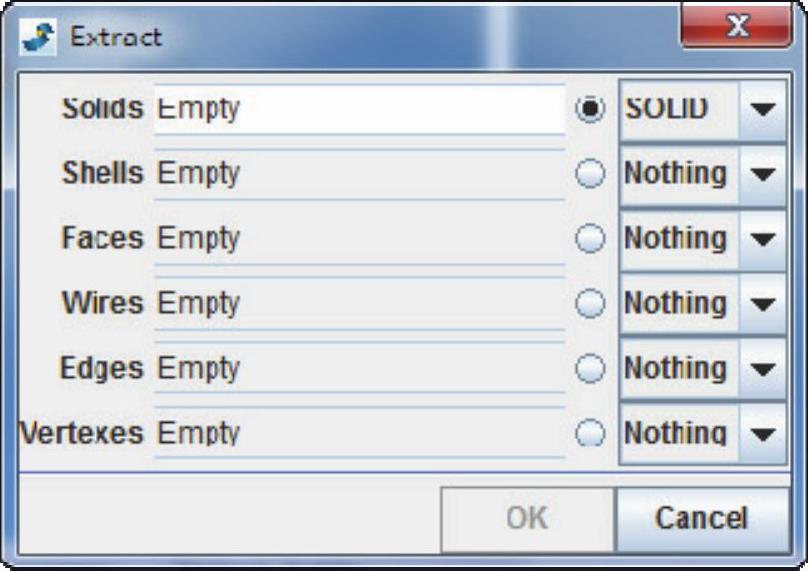The height and width of the screenshot is (571, 808).
Task: Click the OK button
Action: (x=527, y=518)
